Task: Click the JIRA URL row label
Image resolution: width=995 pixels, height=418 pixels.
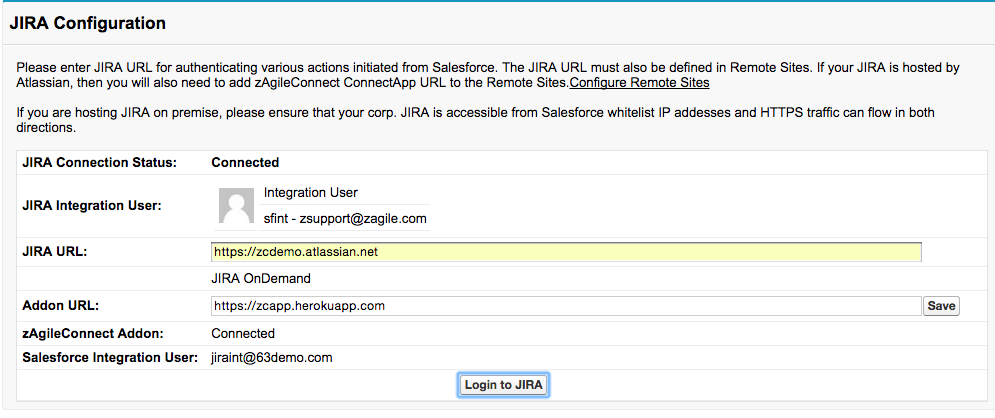Action: (55, 252)
